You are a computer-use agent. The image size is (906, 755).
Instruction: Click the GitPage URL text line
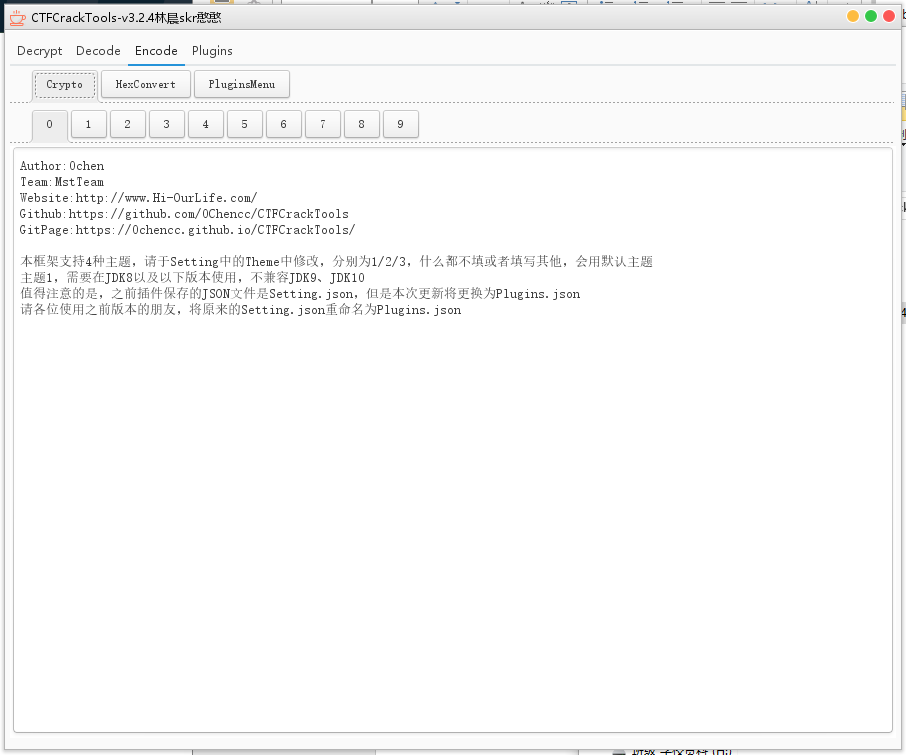pyautogui.click(x=187, y=230)
